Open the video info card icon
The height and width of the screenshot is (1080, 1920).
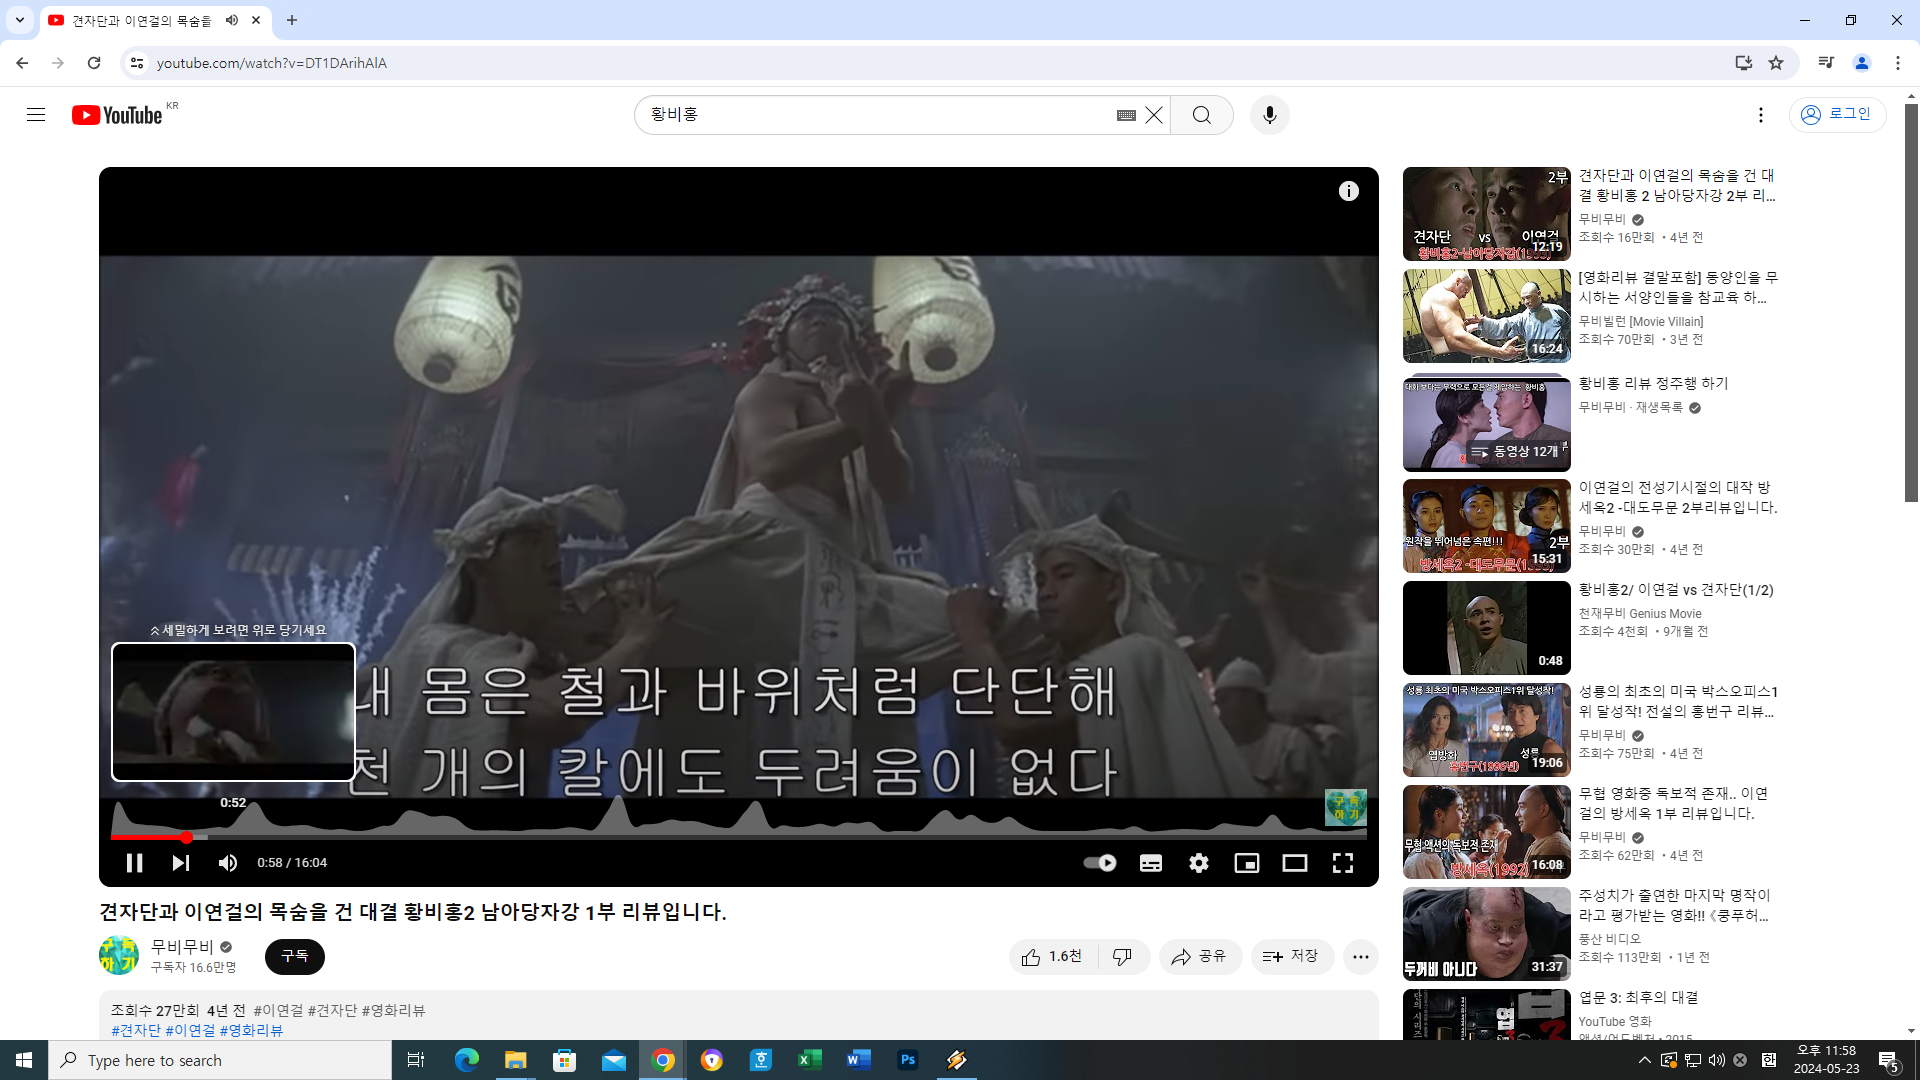[1349, 191]
